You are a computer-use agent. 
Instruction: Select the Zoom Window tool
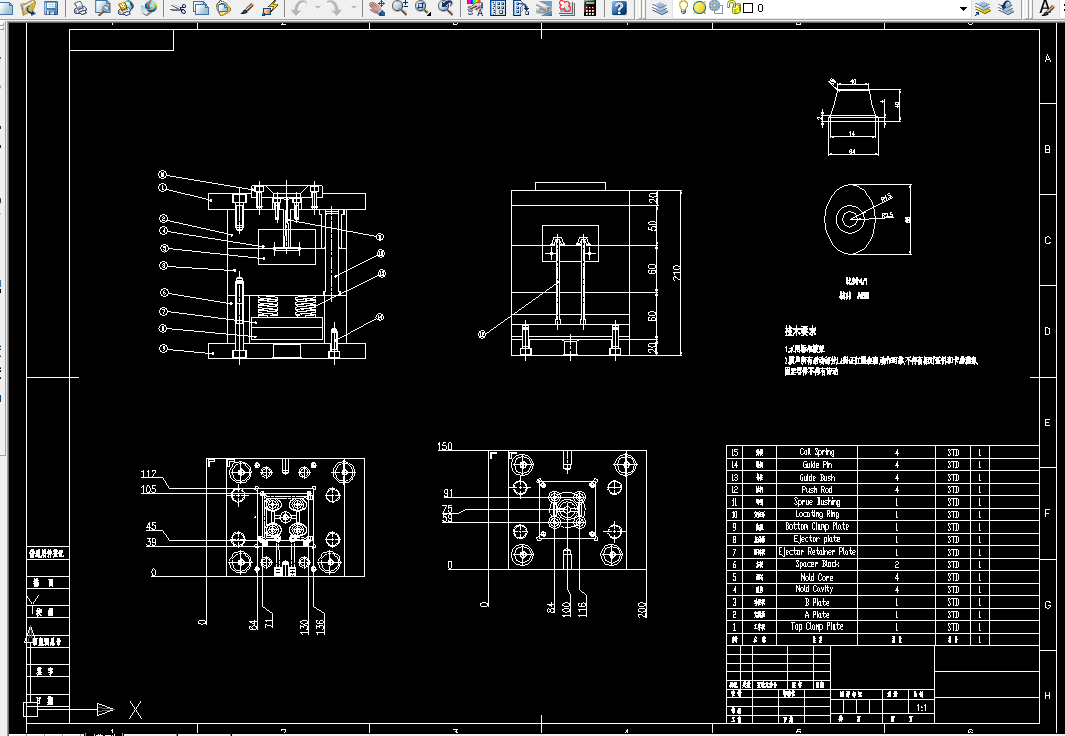(x=423, y=7)
